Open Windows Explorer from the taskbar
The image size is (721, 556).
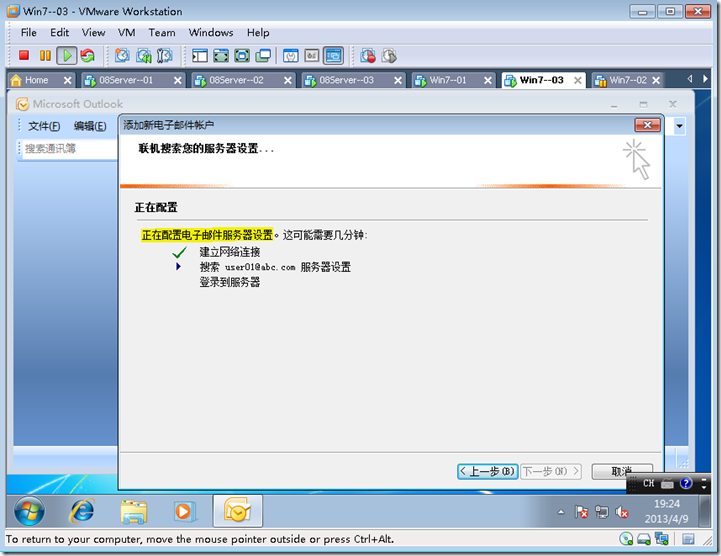point(133,511)
